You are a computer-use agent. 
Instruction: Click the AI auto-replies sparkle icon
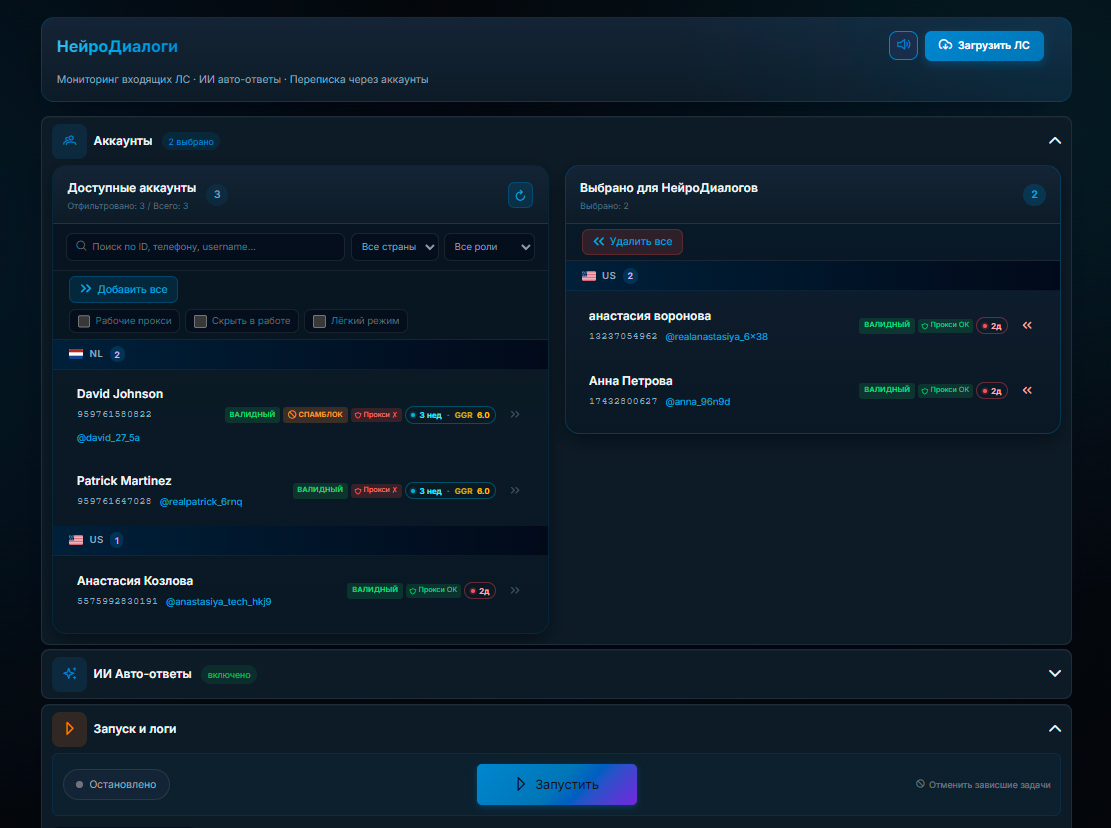coord(69,674)
